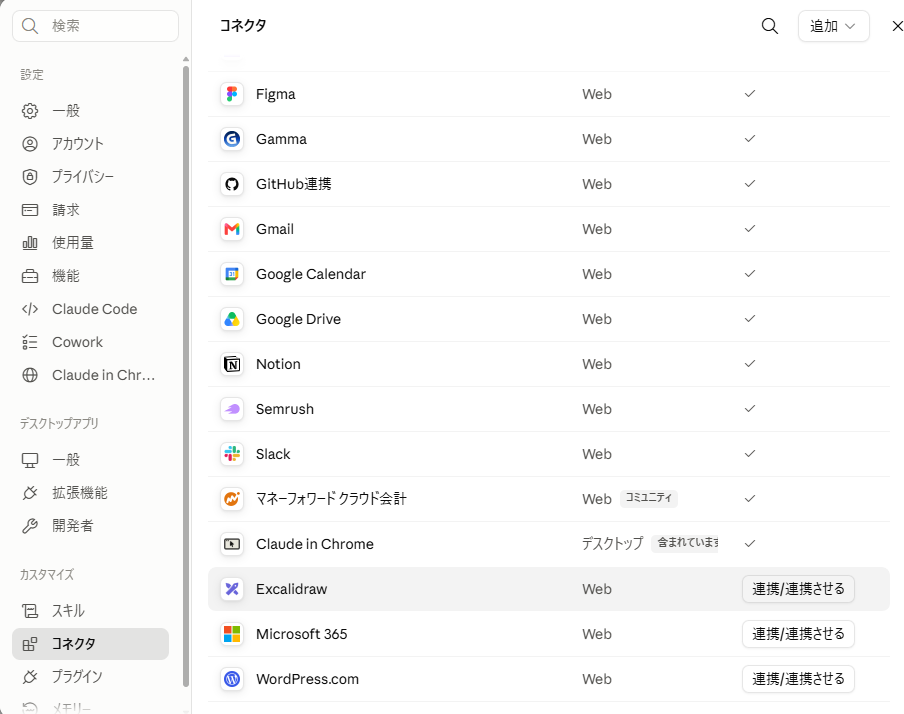Open the Claude Code settings
This screenshot has height=714, width=904.
point(91,309)
